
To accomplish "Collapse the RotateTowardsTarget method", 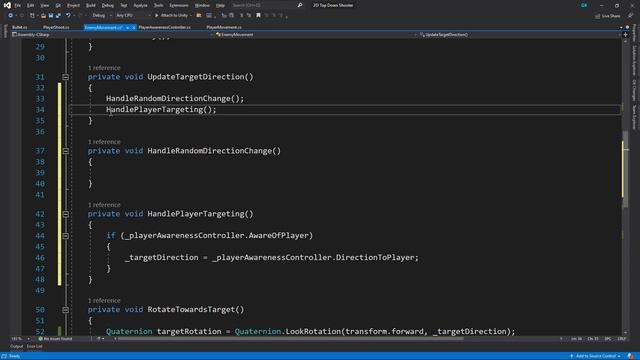I will point(65,310).
